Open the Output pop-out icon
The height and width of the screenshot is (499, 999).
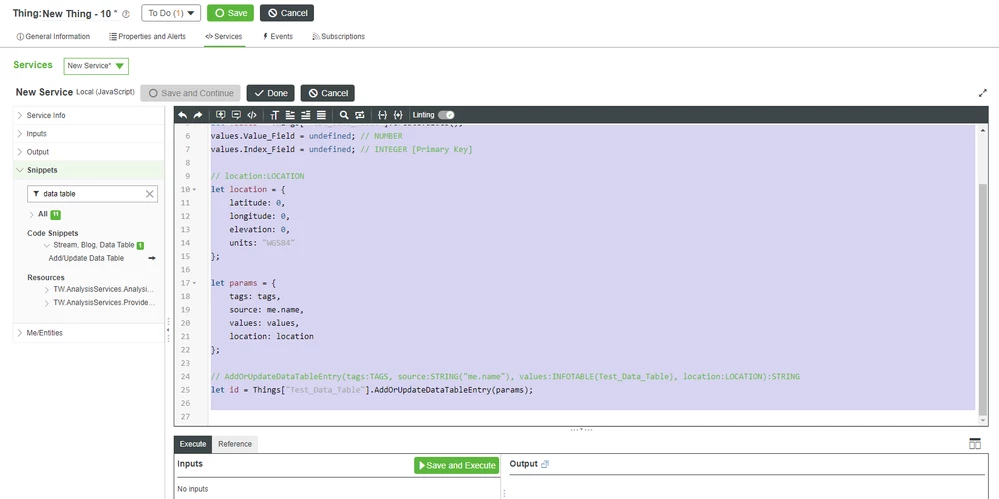click(545, 464)
